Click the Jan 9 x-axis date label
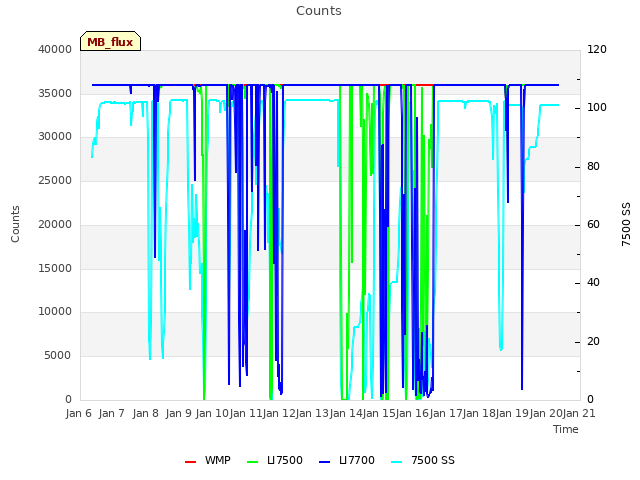The height and width of the screenshot is (480, 640). (178, 413)
